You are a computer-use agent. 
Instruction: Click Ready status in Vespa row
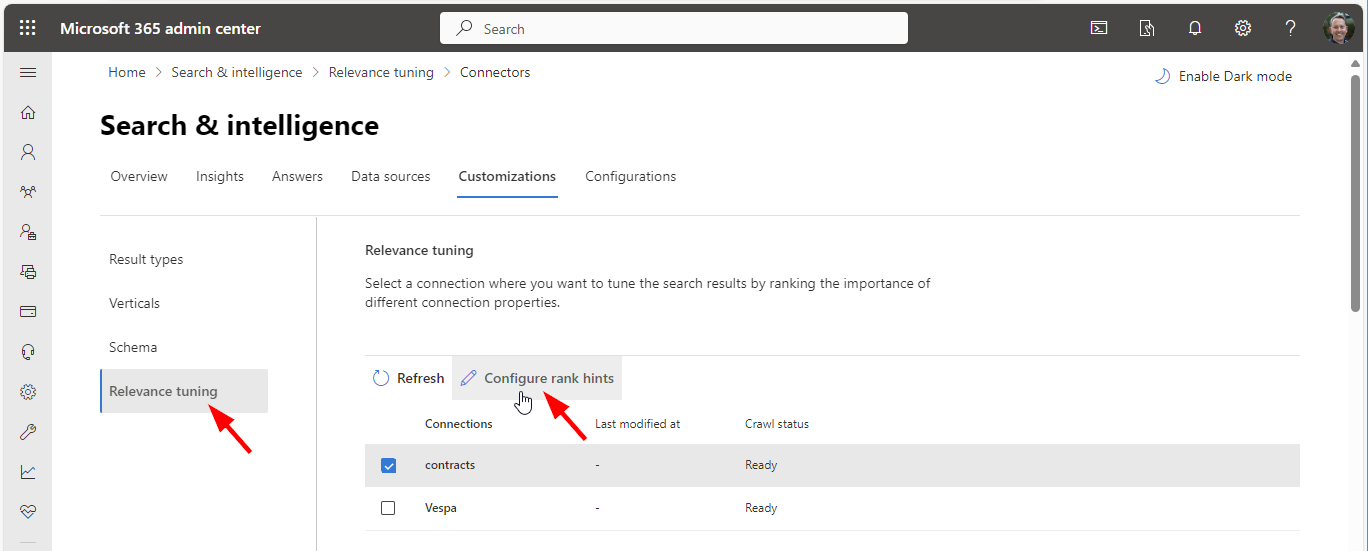[x=761, y=508]
